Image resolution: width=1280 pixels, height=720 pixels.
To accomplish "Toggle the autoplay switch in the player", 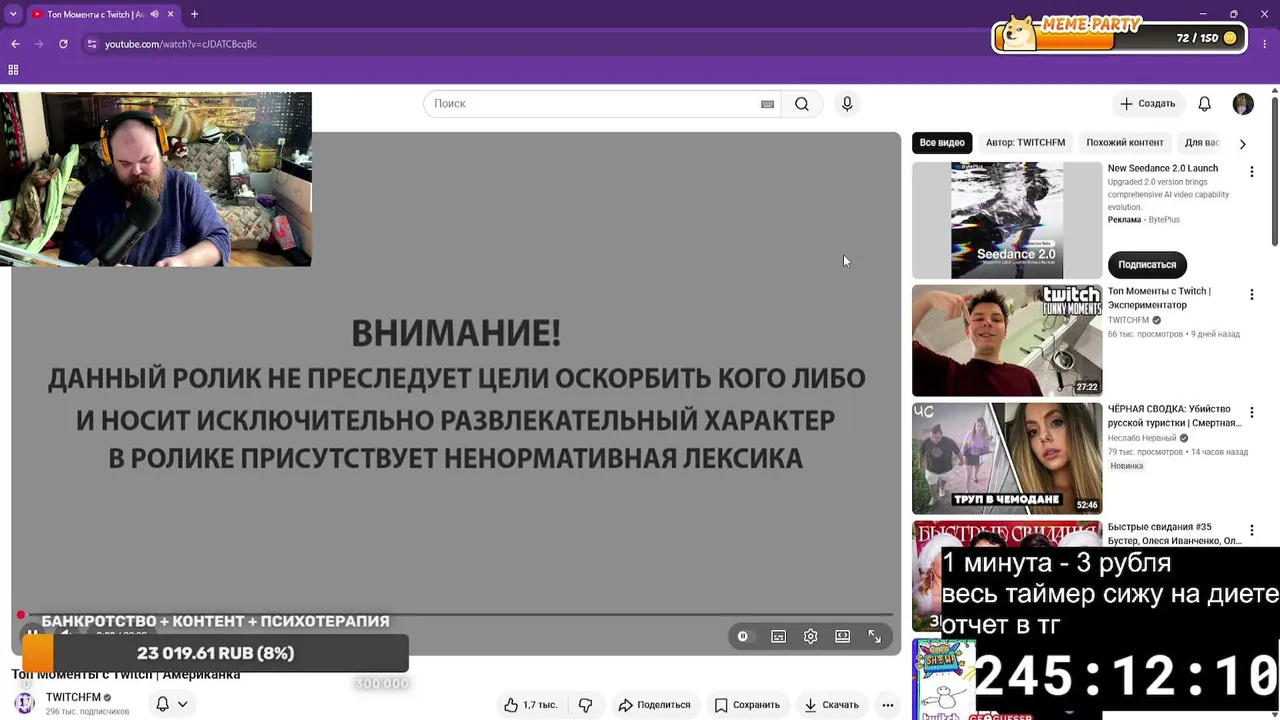I will click(743, 636).
